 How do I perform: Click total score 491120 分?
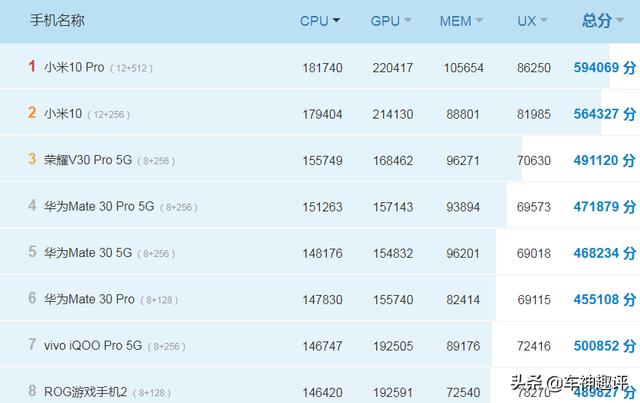tap(604, 160)
